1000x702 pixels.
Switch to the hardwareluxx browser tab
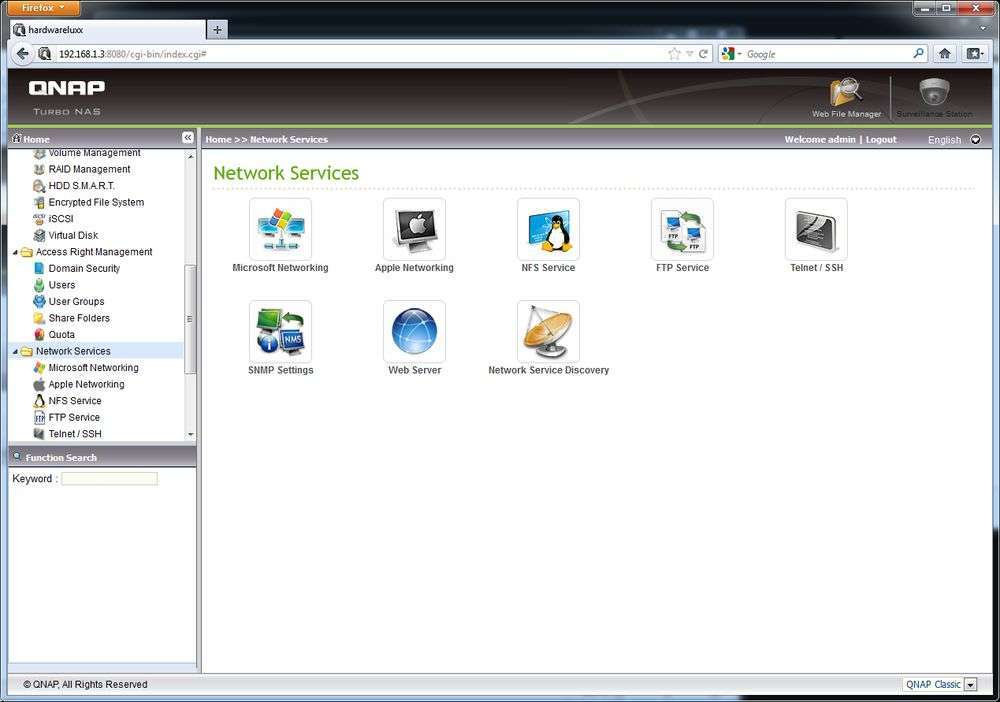tap(107, 30)
